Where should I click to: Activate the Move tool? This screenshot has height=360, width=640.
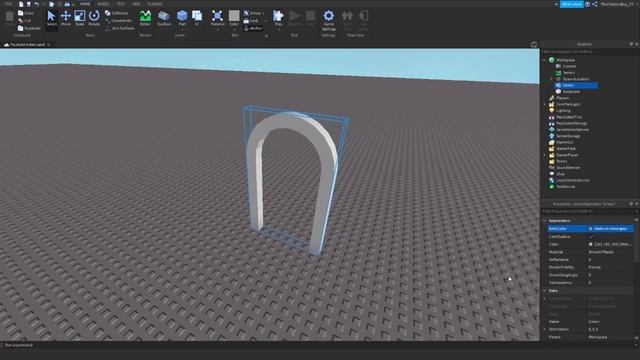(x=66, y=19)
